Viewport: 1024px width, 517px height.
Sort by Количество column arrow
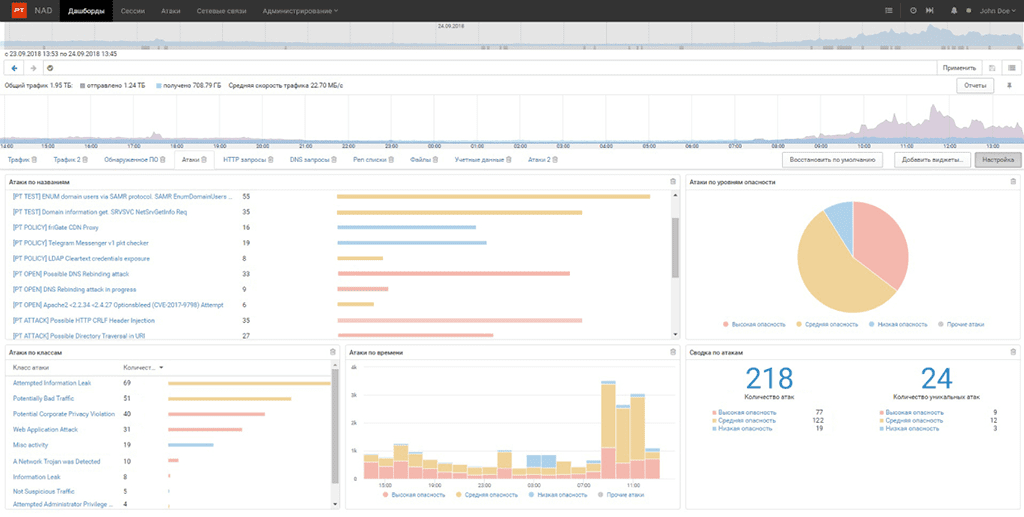click(x=161, y=368)
